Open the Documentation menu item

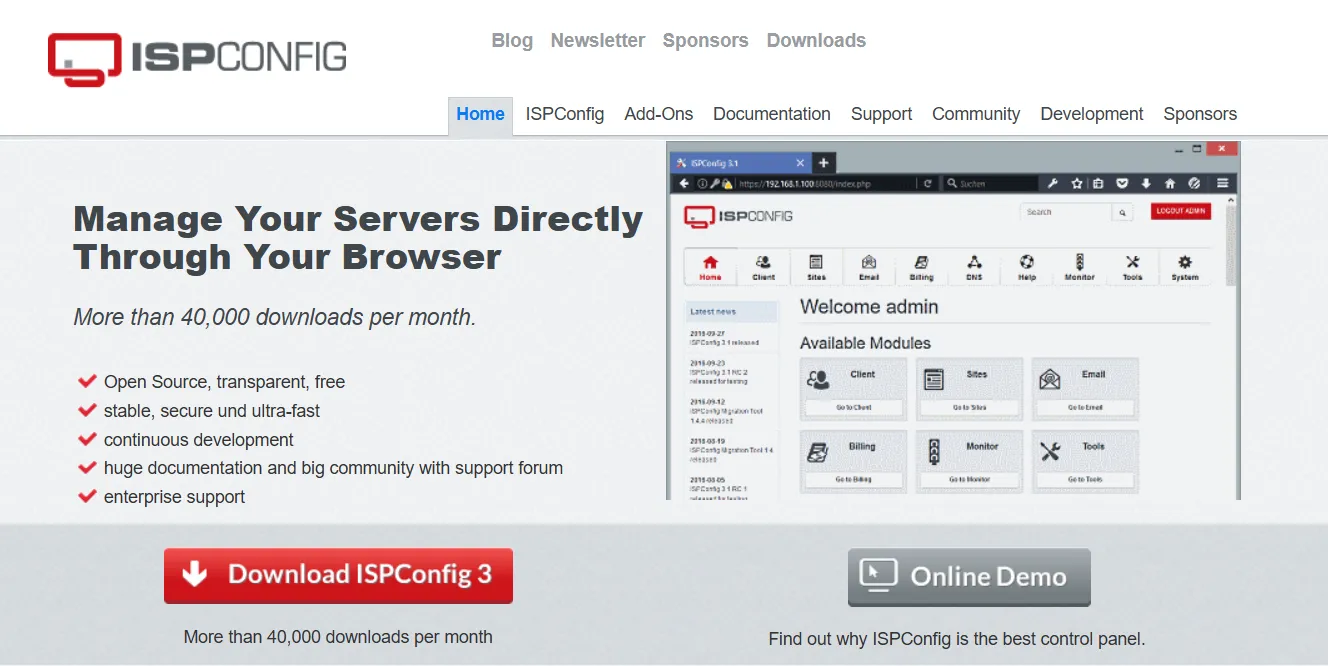pos(772,114)
